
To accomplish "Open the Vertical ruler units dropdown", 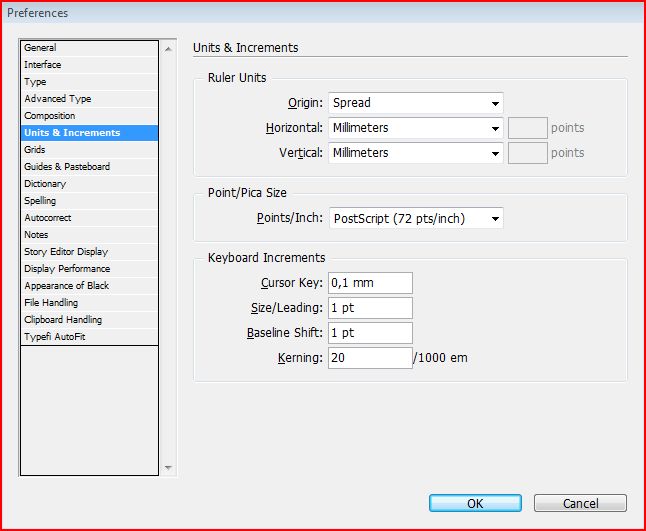I will coord(416,153).
